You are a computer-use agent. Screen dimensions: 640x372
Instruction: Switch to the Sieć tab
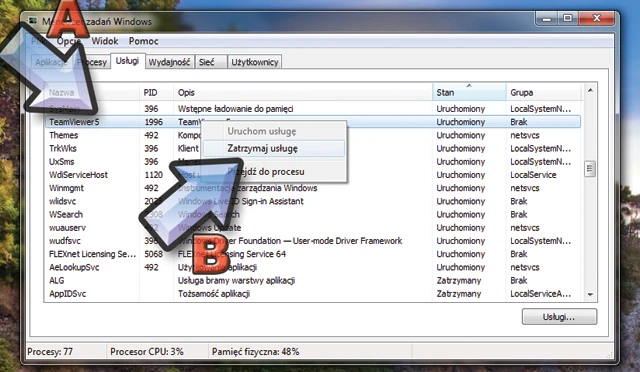click(211, 62)
